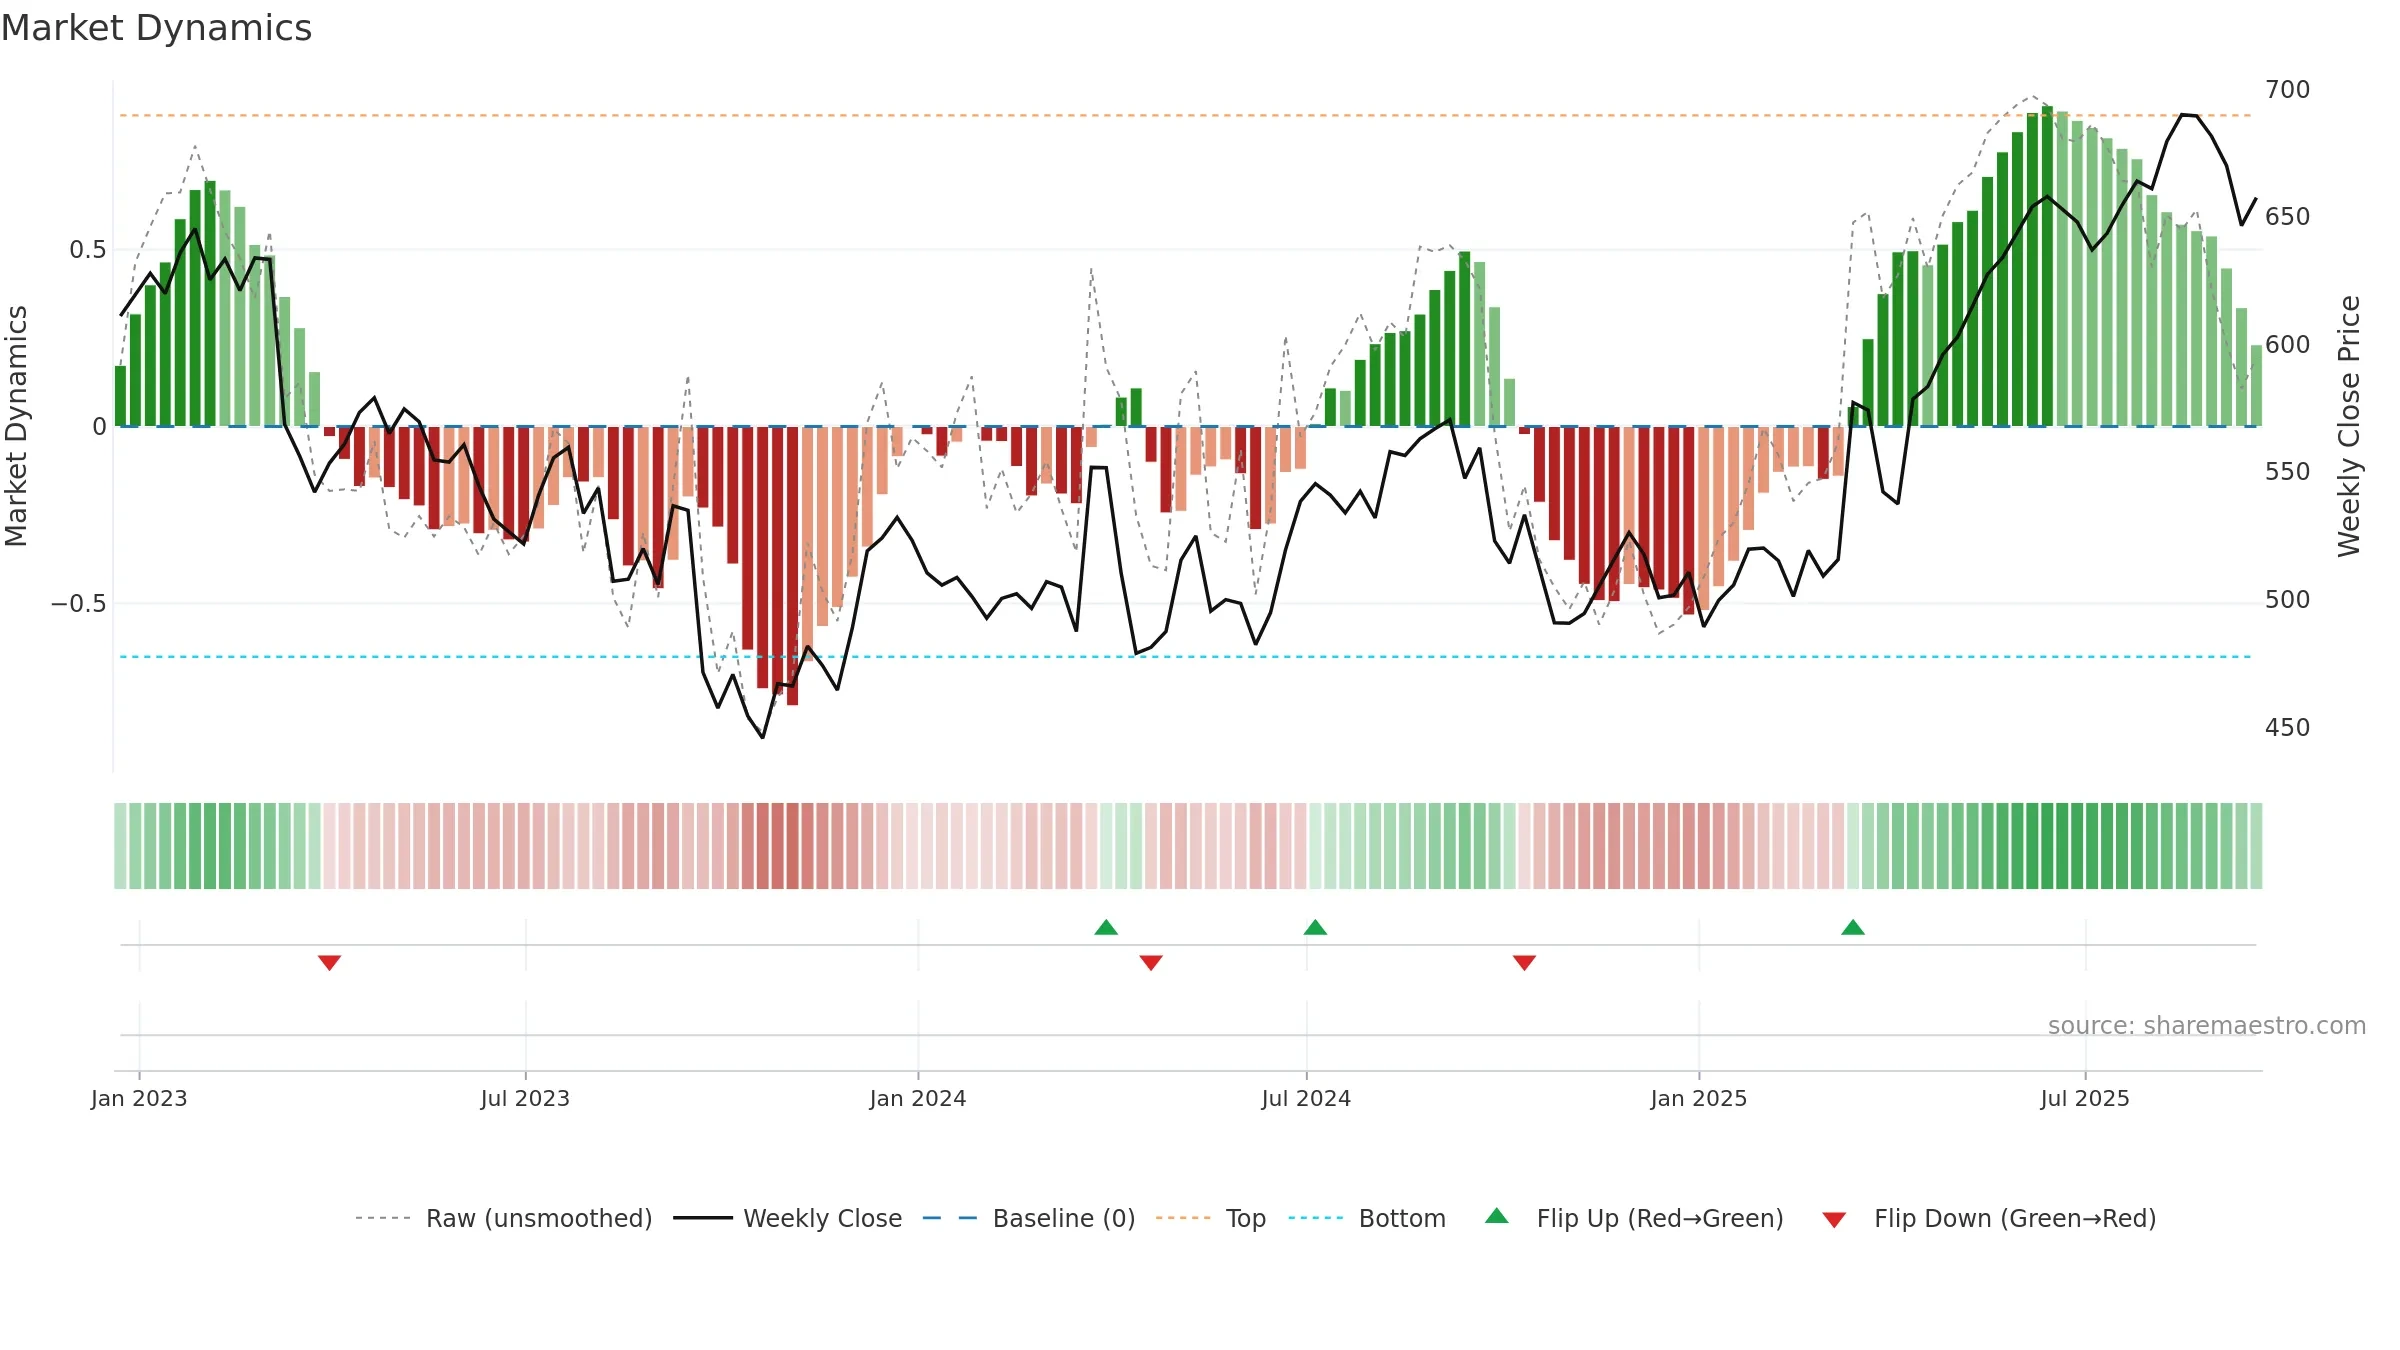
Task: Click the 700 price axis tick
Action: tap(2287, 90)
